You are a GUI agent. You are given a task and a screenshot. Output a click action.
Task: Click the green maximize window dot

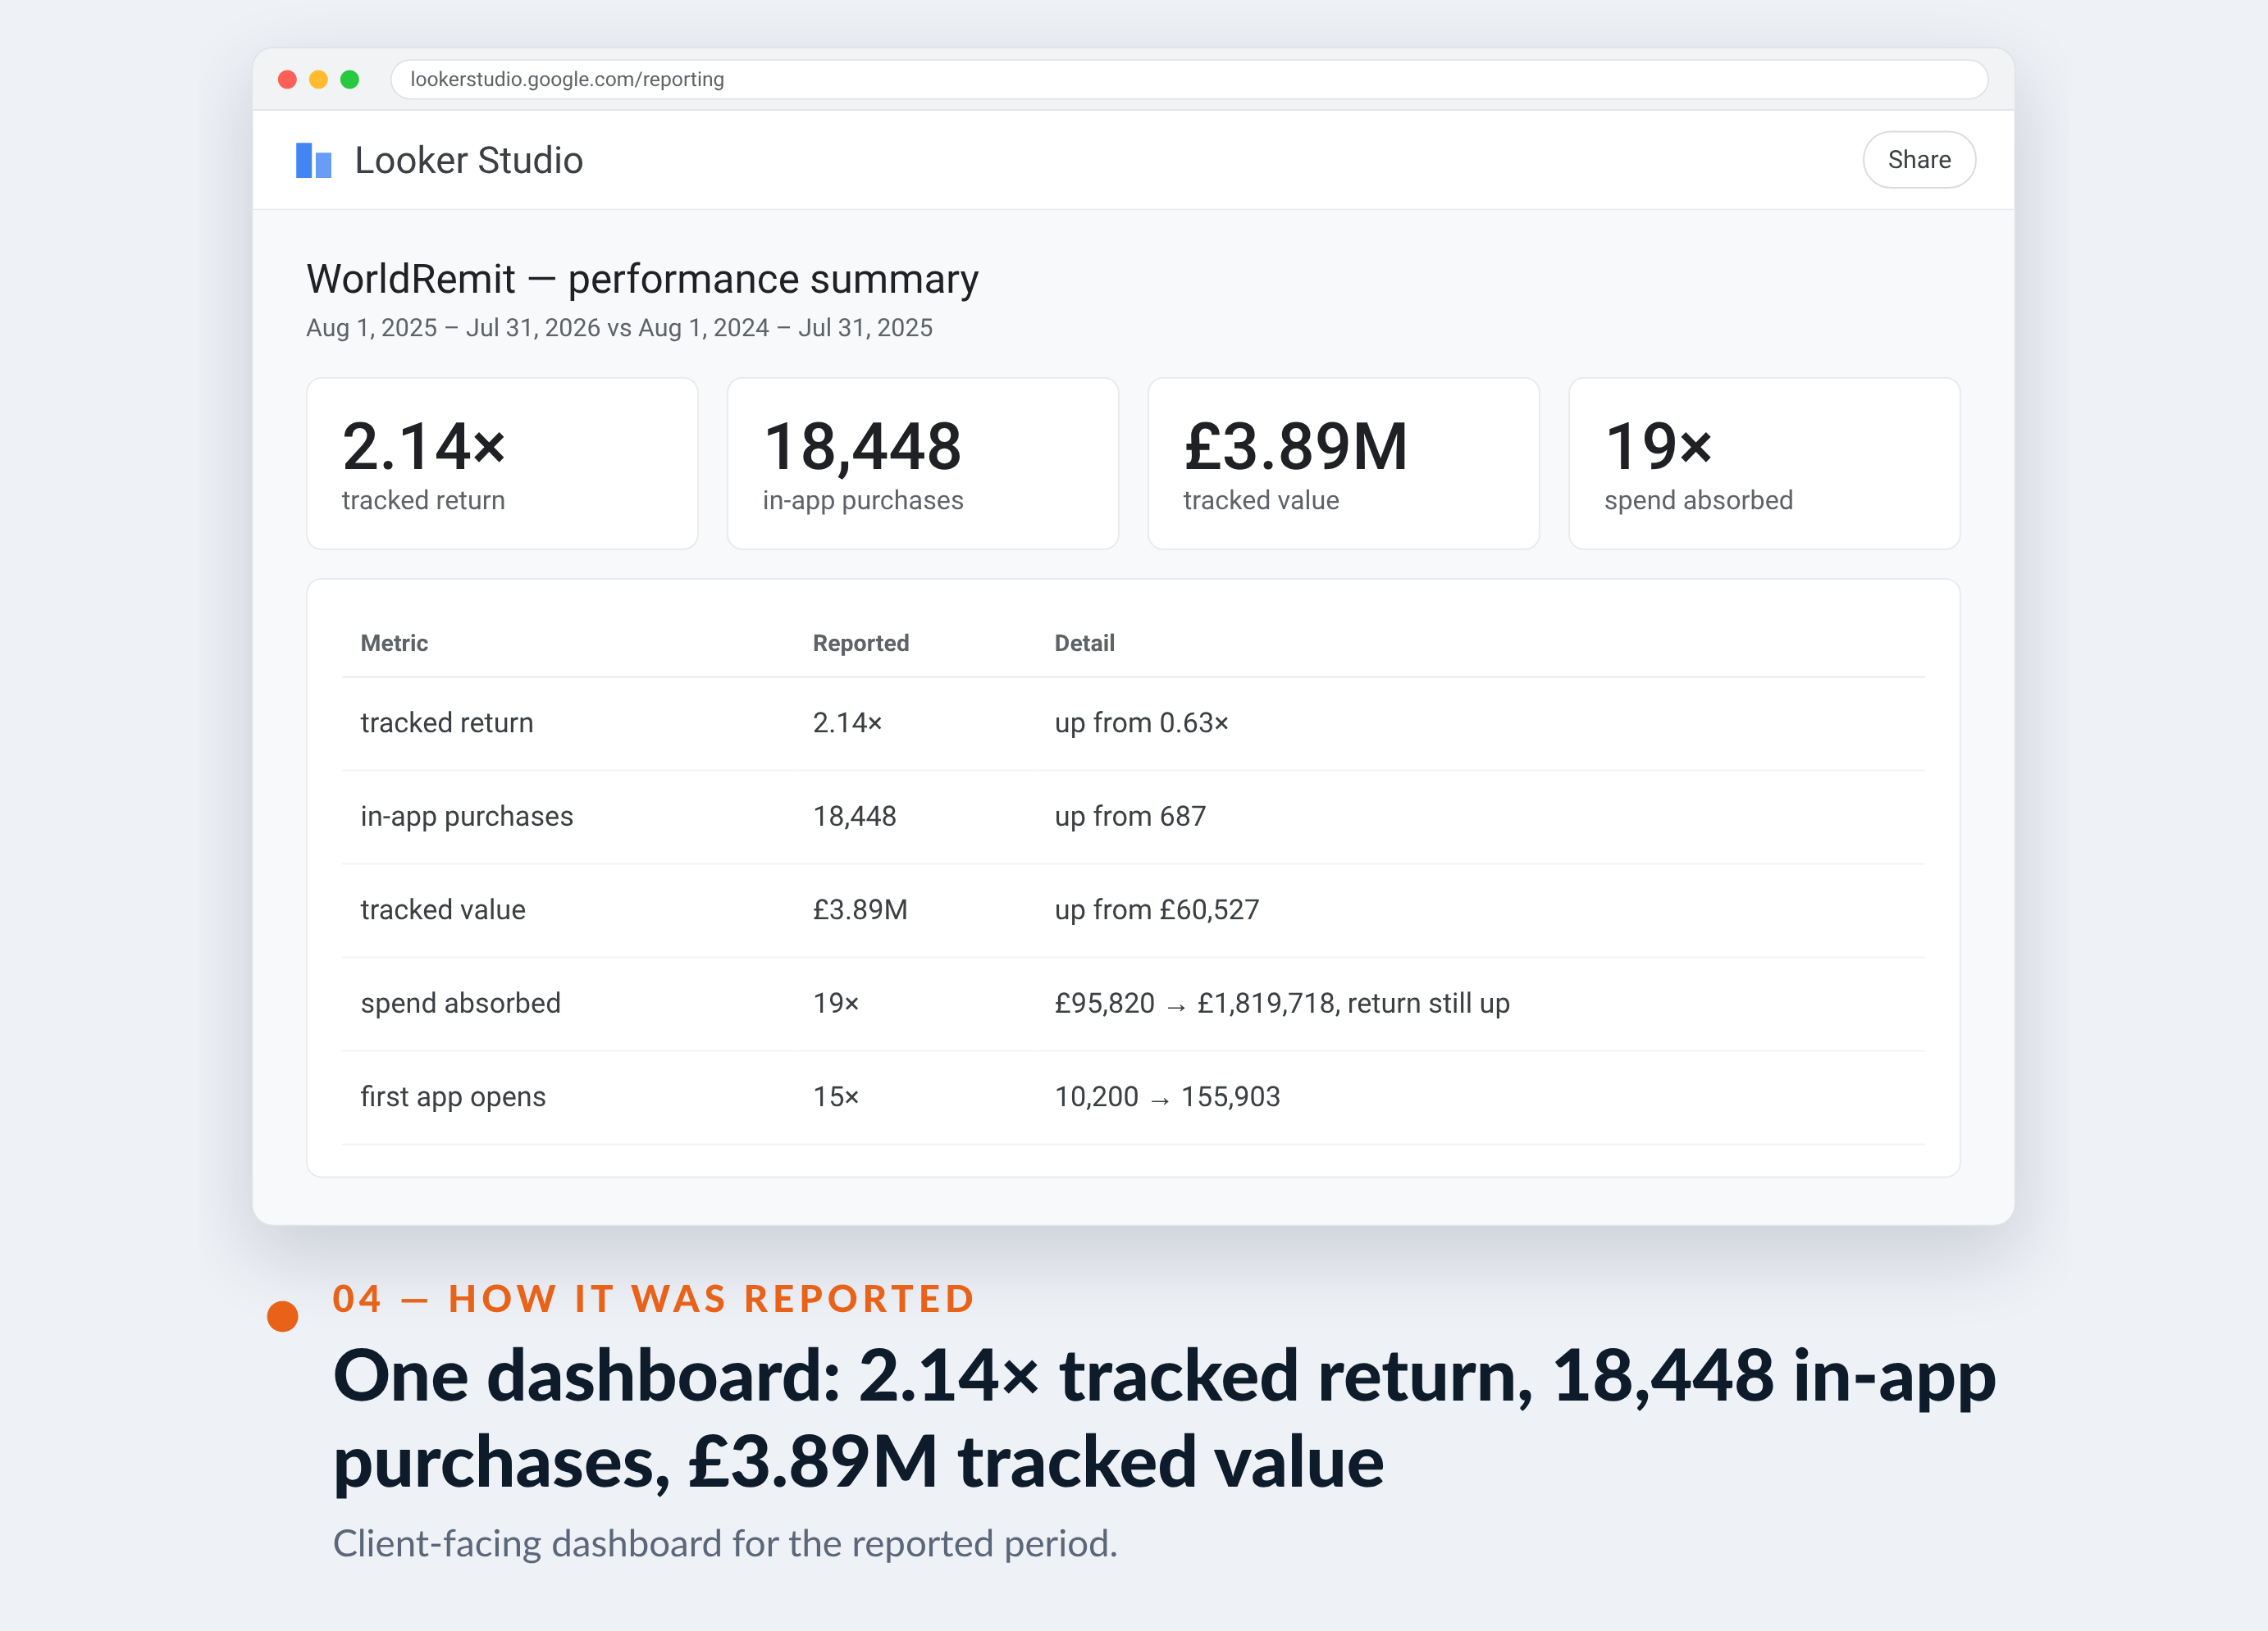point(349,79)
